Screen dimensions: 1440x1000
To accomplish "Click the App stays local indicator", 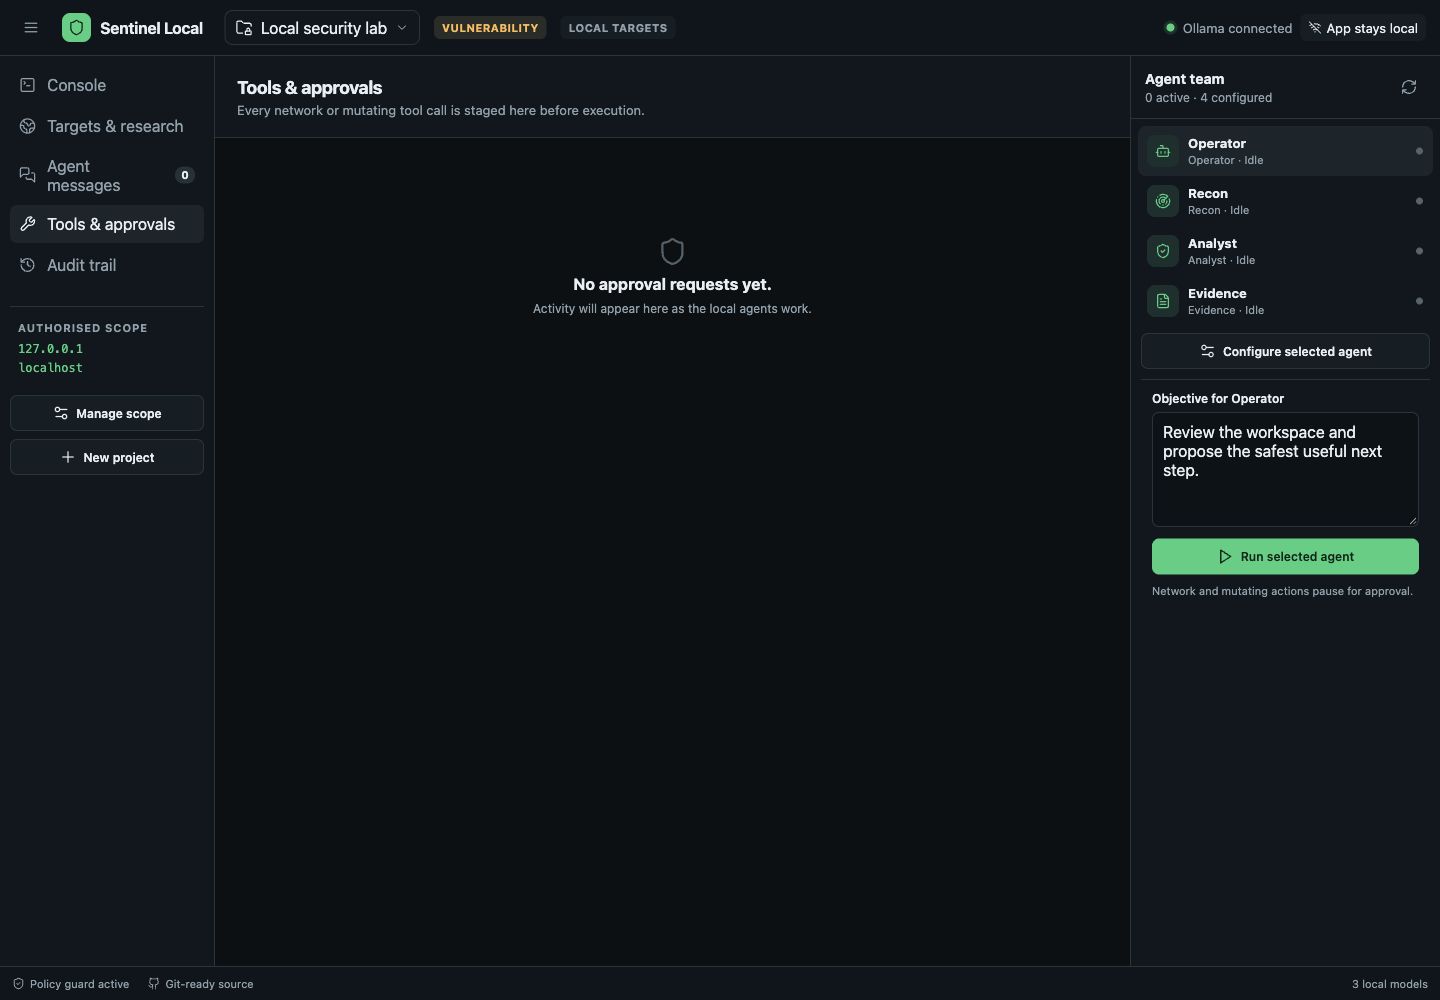I will [x=1363, y=28].
